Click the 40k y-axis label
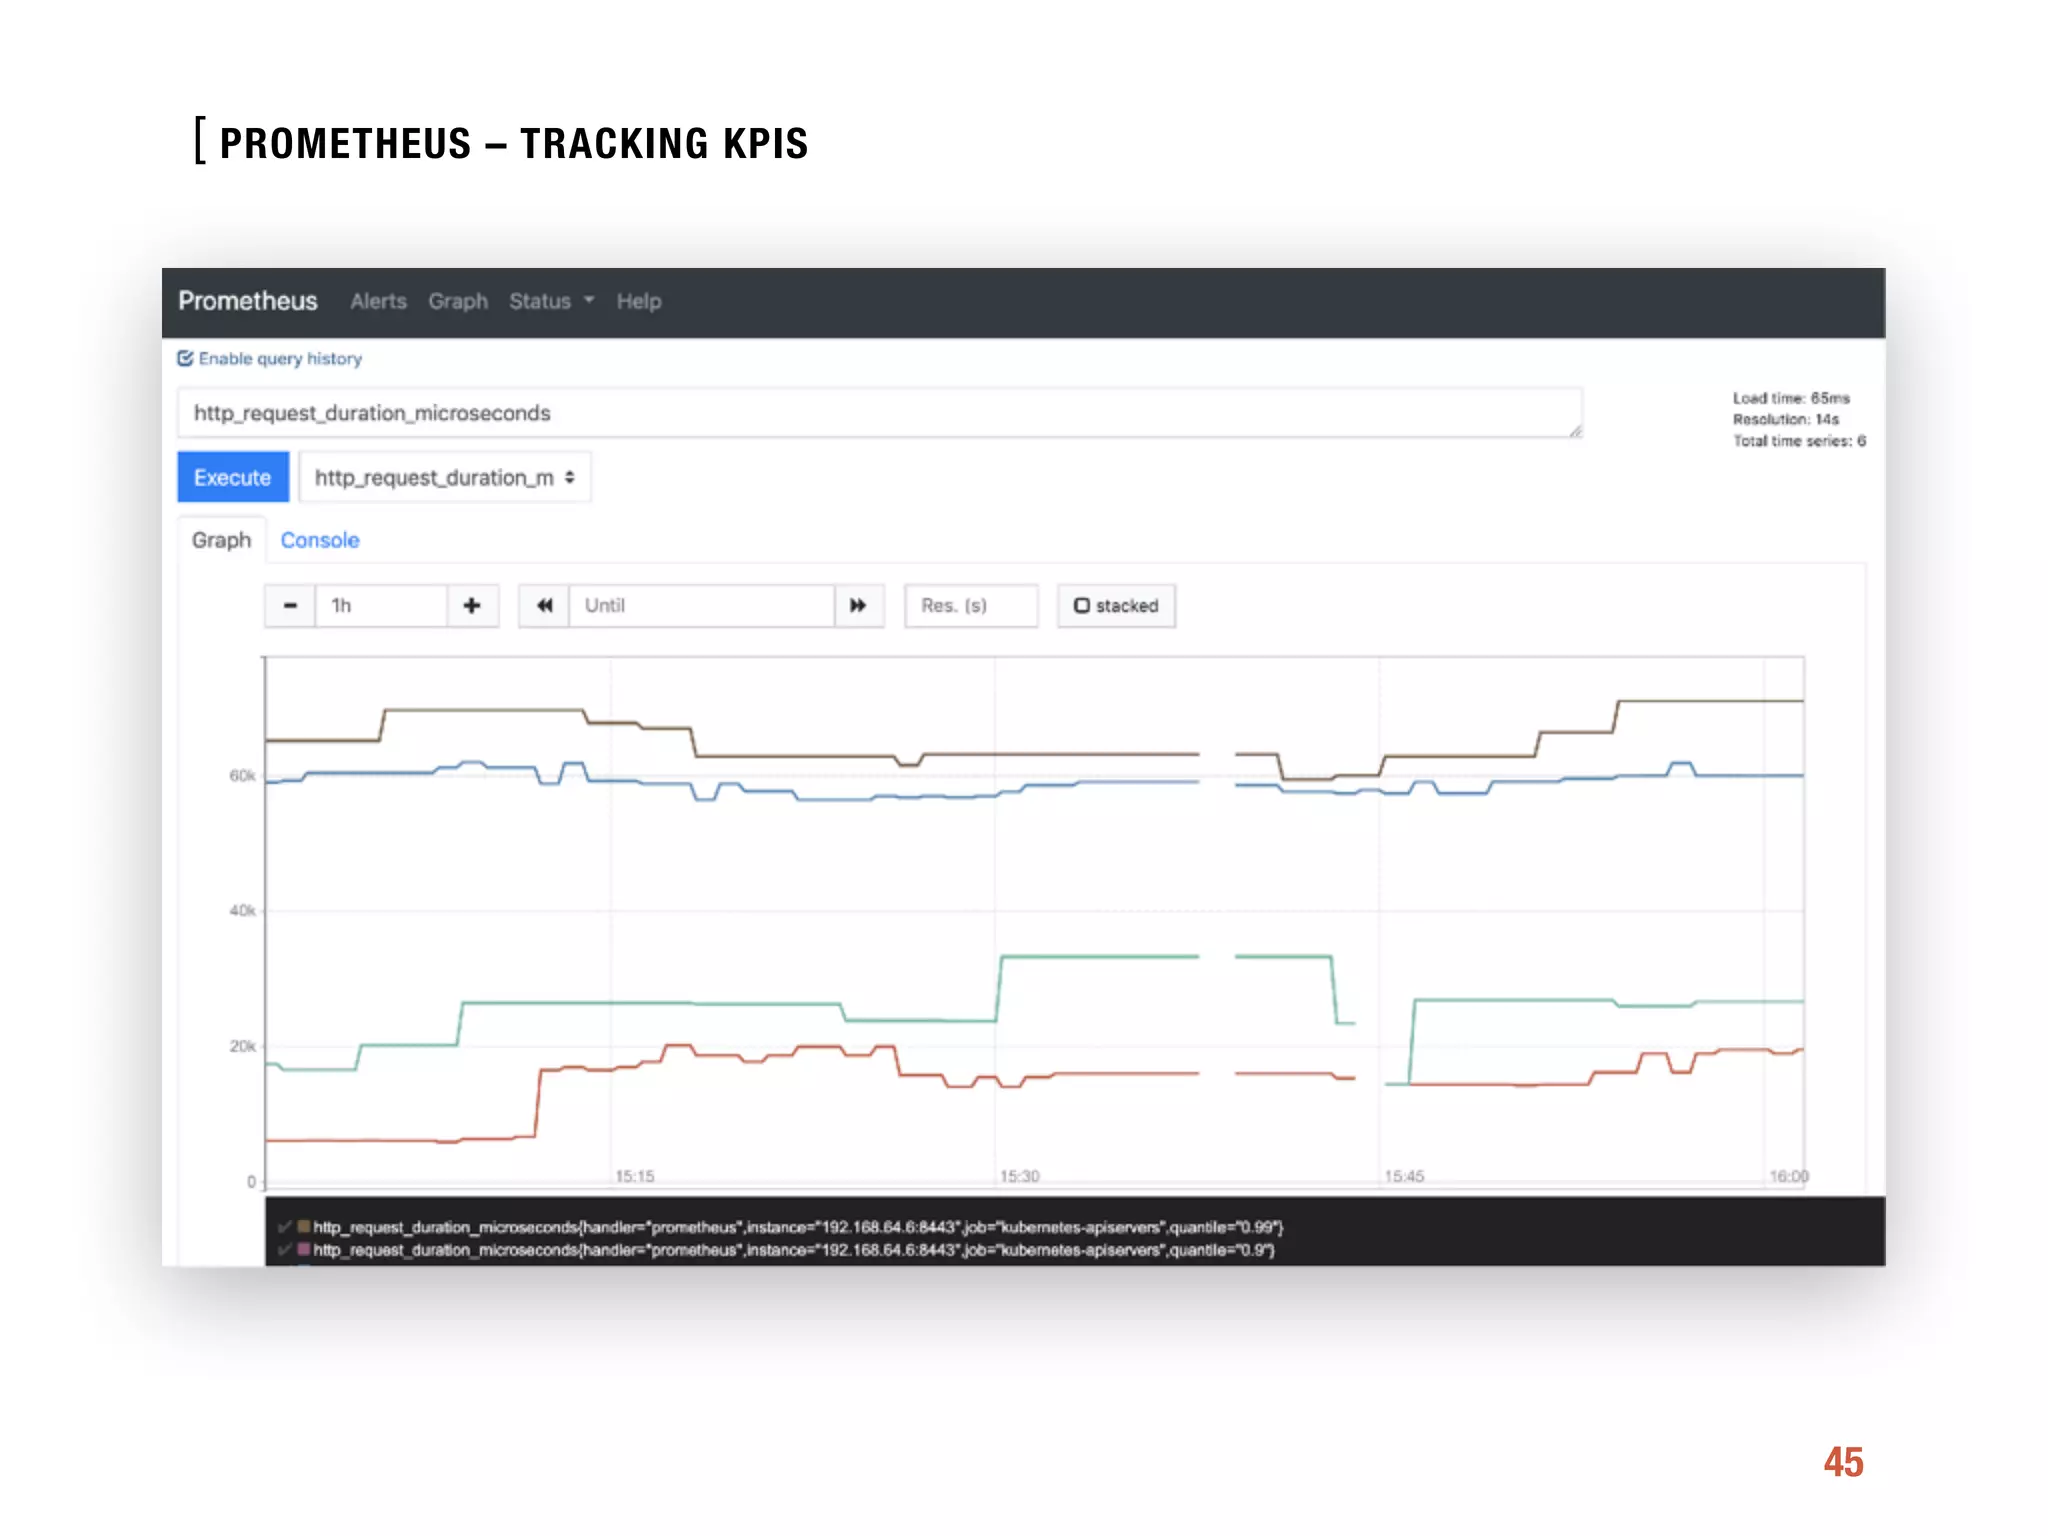The width and height of the screenshot is (2048, 1536). pyautogui.click(x=242, y=911)
